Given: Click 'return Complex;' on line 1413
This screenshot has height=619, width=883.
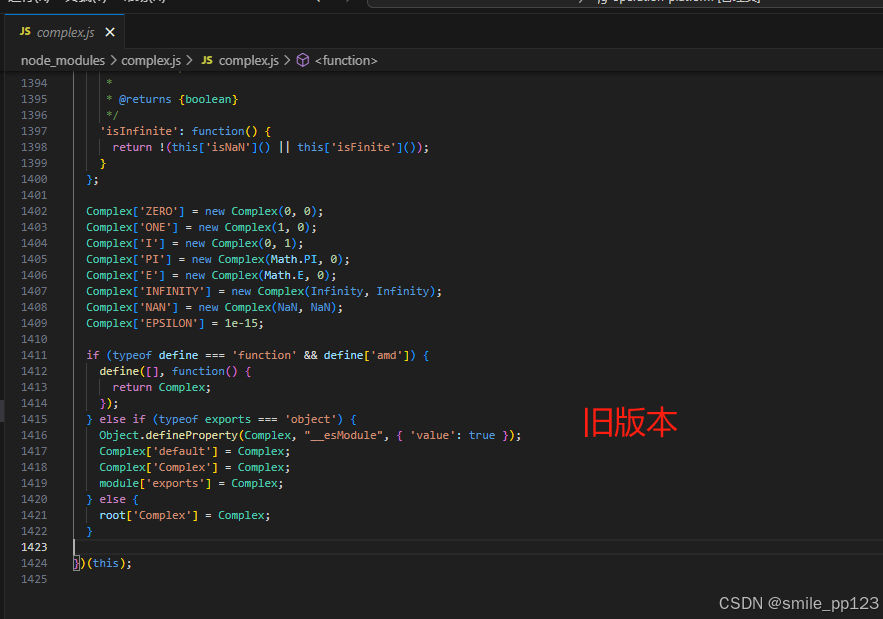Looking at the screenshot, I should pyautogui.click(x=162, y=388).
